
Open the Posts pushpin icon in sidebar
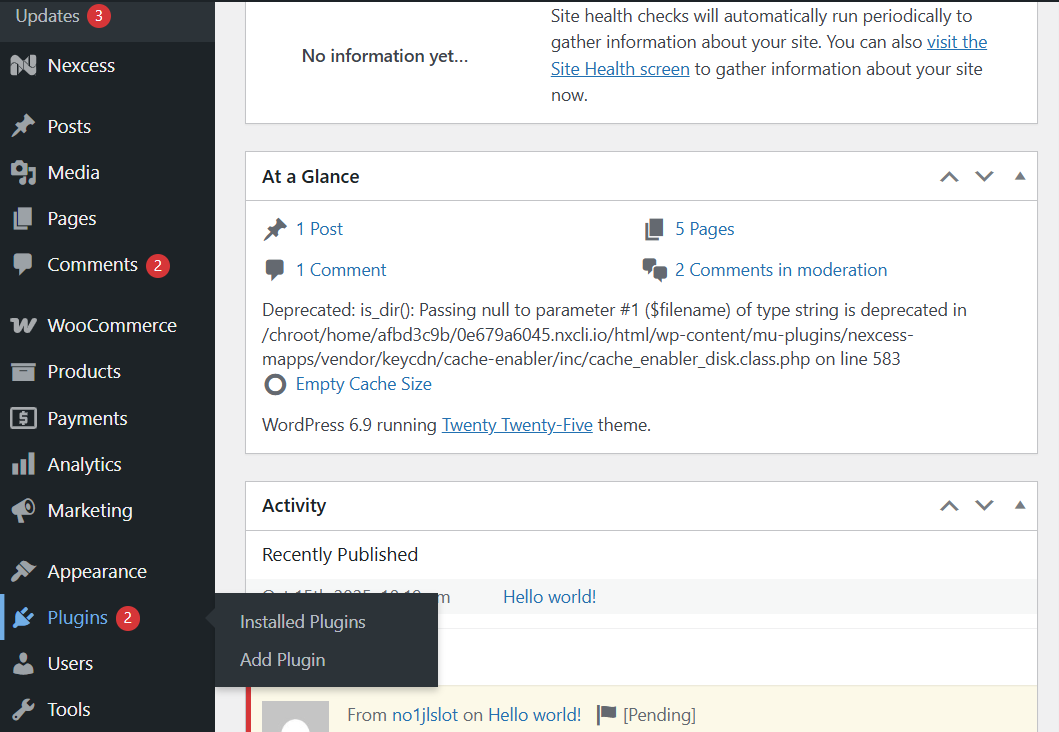point(23,125)
